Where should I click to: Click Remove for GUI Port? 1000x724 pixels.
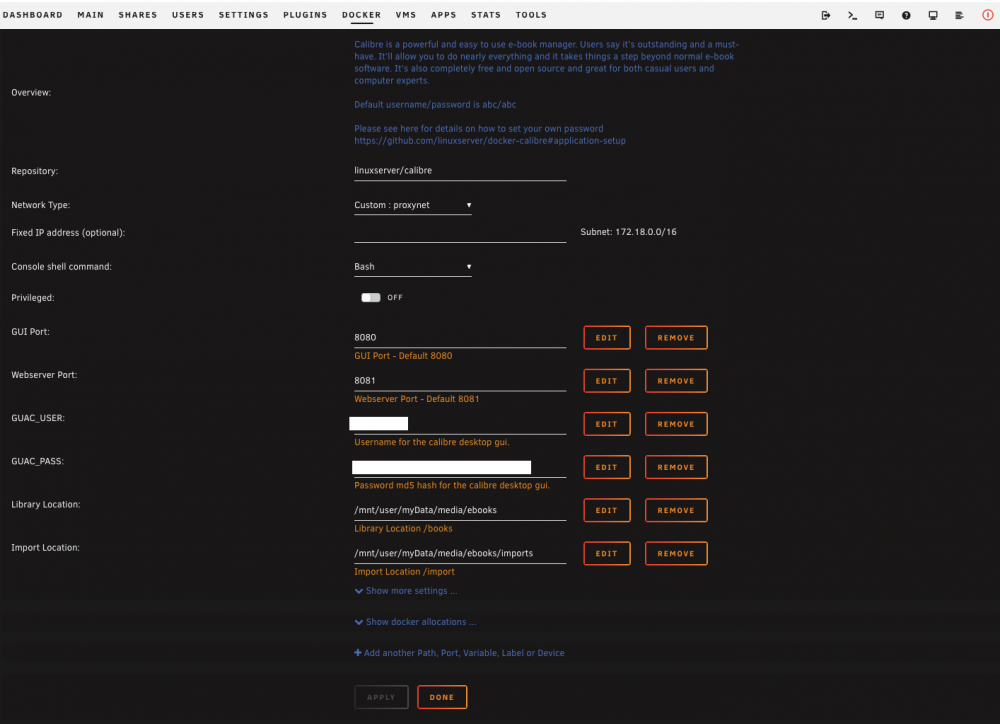click(x=676, y=337)
